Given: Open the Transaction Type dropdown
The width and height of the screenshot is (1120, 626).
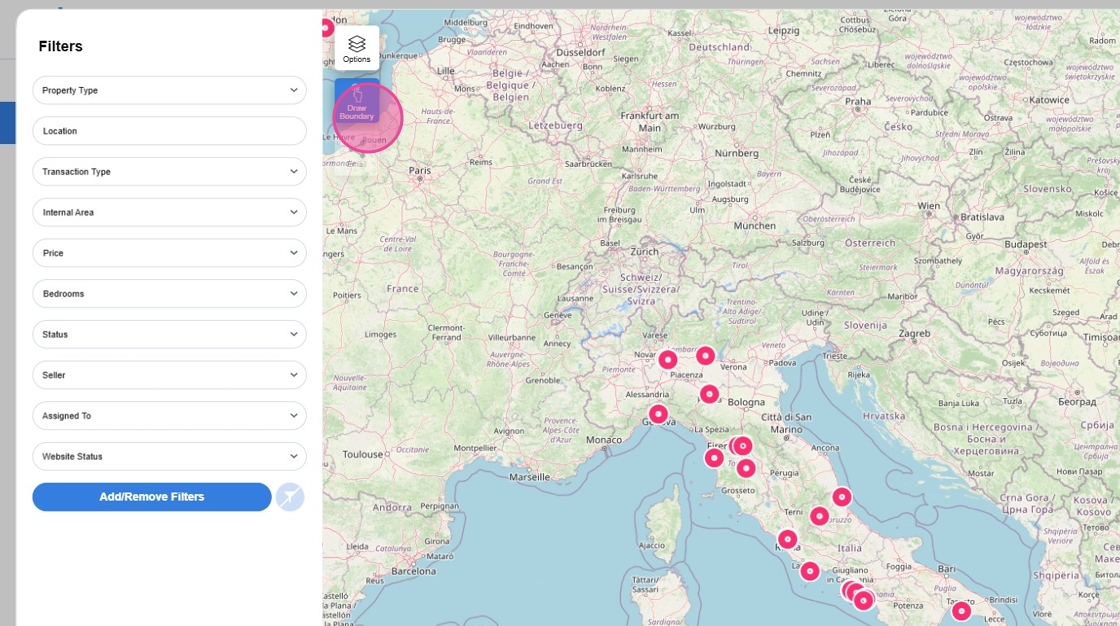Looking at the screenshot, I should [x=169, y=172].
